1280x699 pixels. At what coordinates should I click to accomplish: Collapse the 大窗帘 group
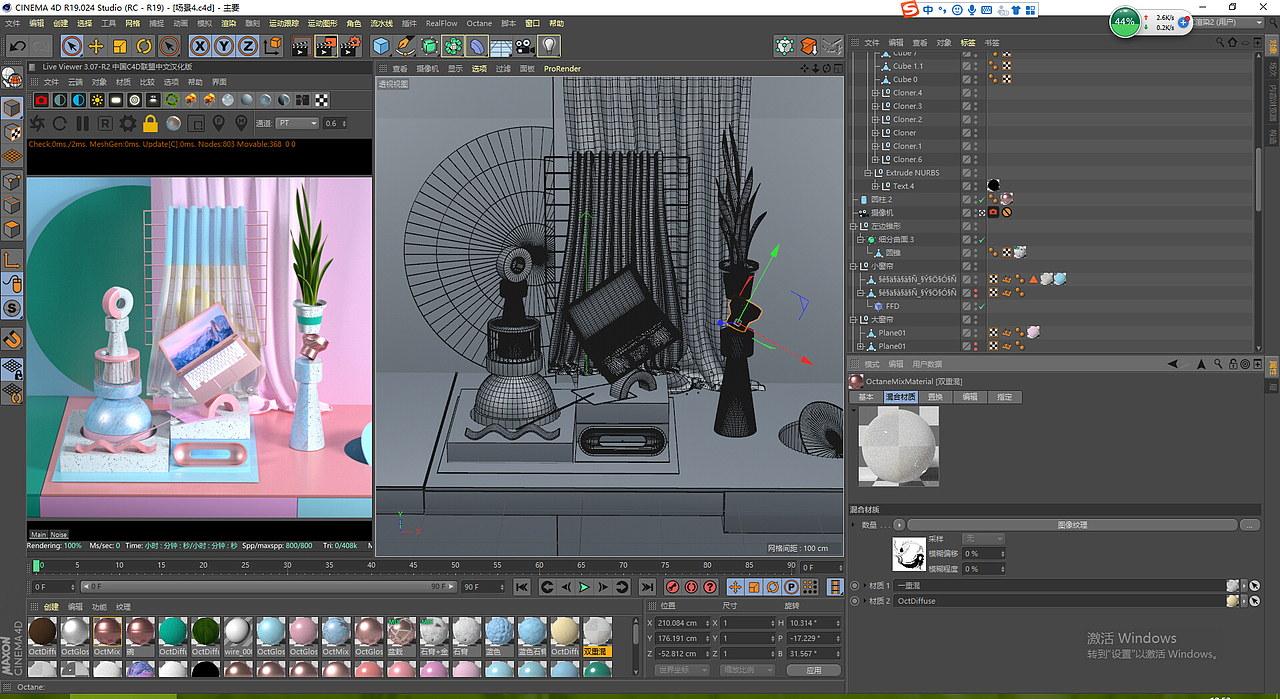pos(852,320)
